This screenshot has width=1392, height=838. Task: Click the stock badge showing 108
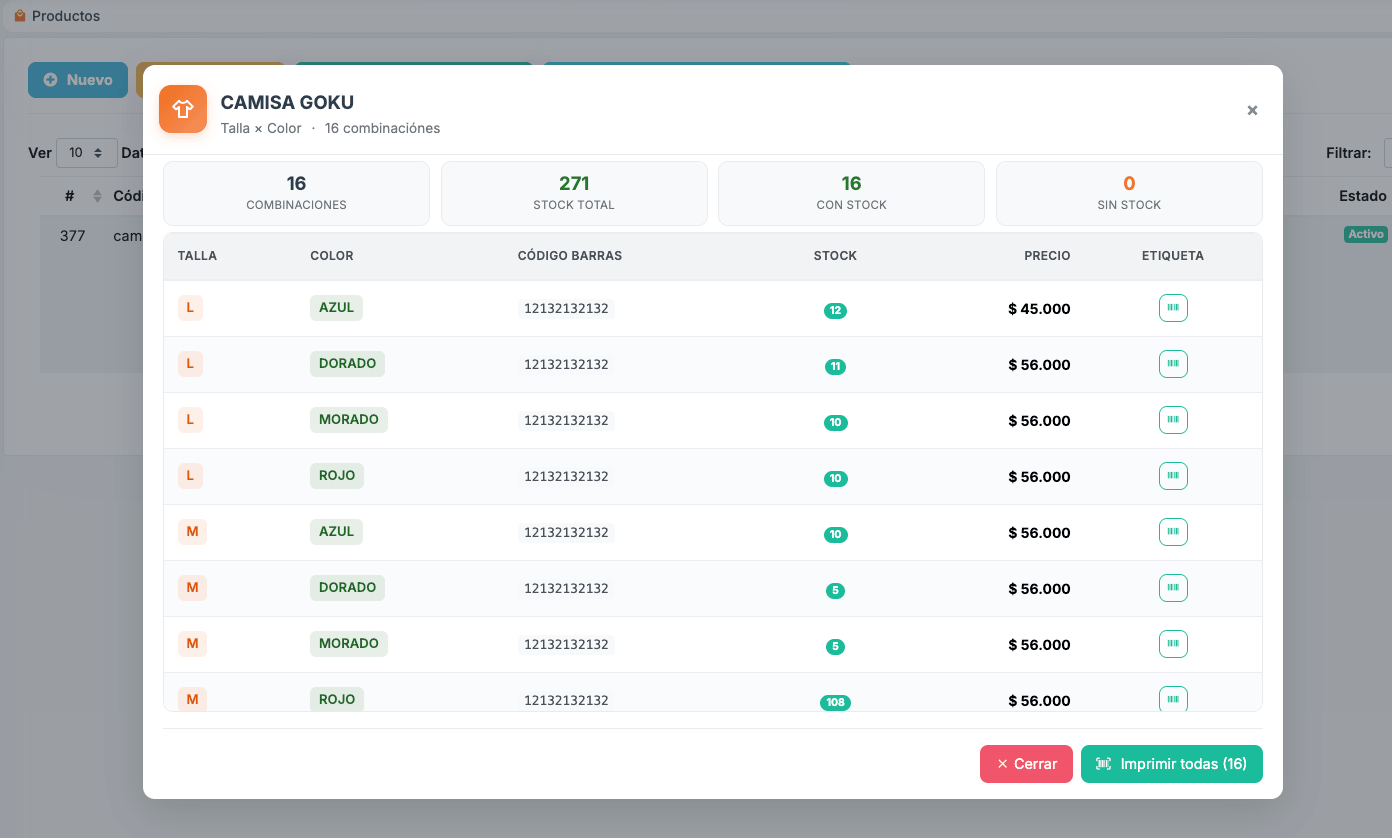point(835,703)
